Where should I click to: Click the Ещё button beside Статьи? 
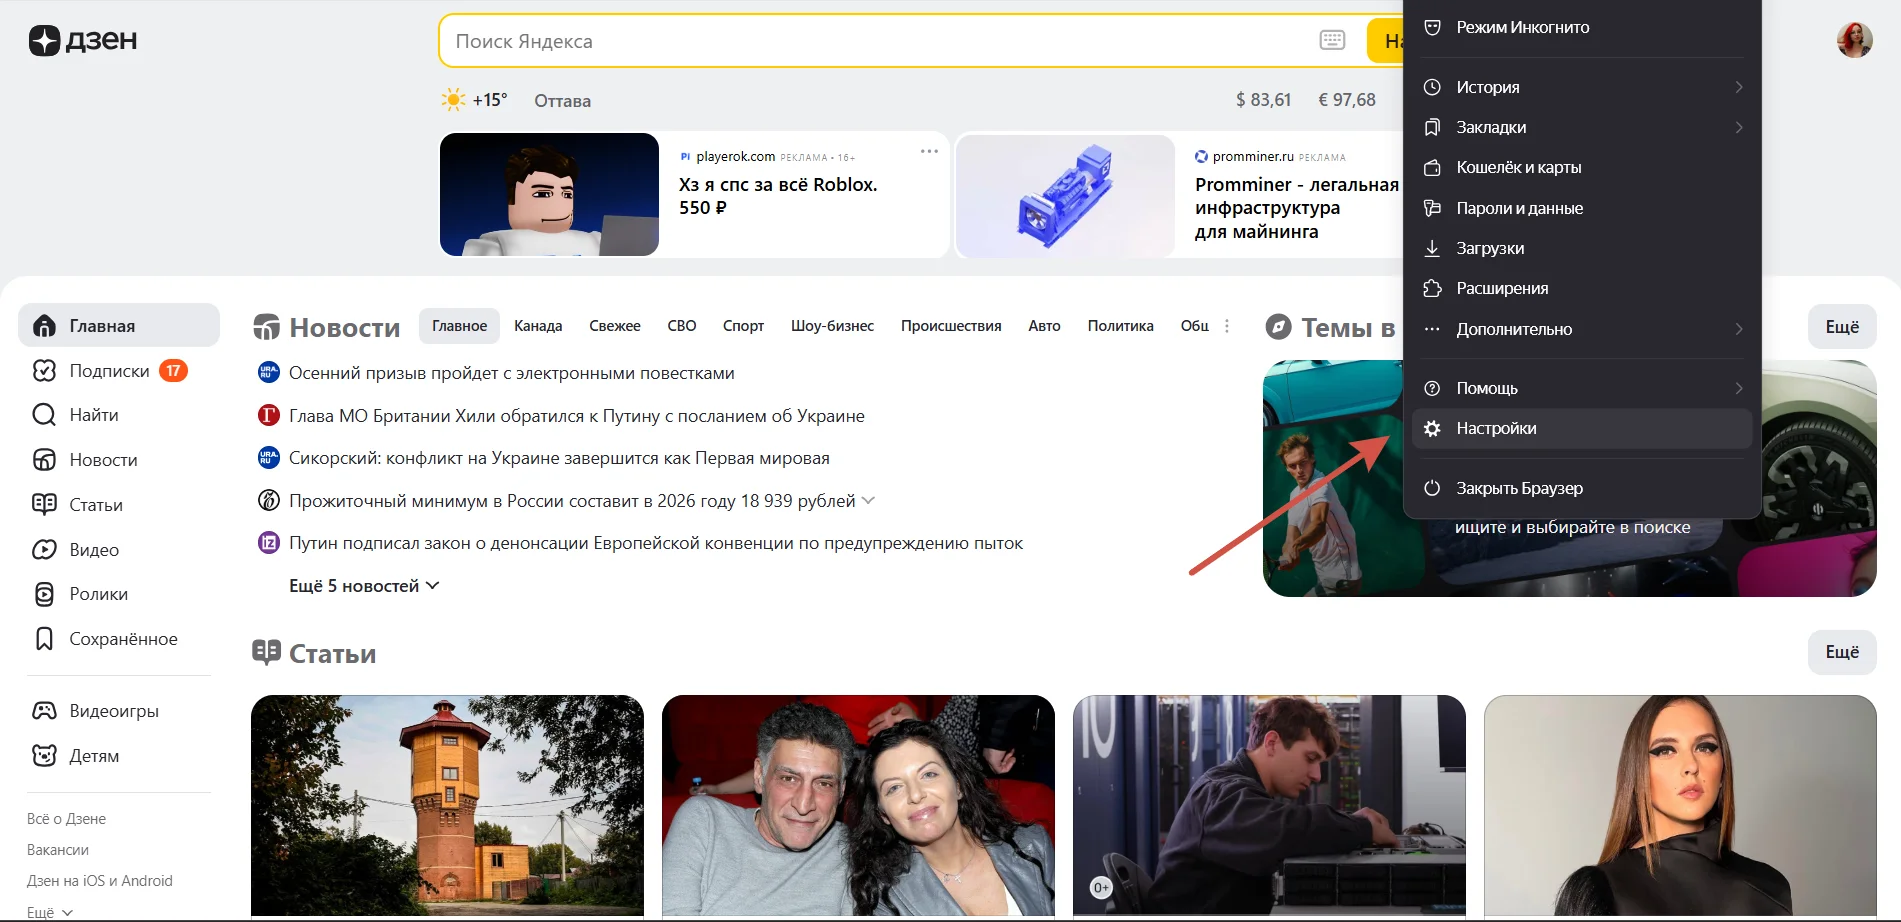point(1842,652)
